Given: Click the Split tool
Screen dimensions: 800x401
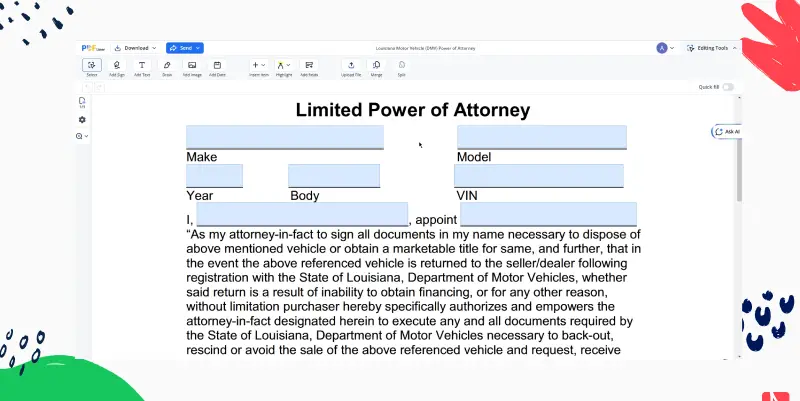Looking at the screenshot, I should [x=402, y=67].
